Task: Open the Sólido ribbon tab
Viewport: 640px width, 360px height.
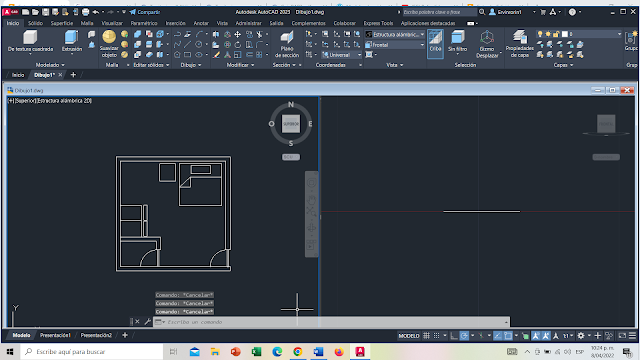Action: coord(36,23)
